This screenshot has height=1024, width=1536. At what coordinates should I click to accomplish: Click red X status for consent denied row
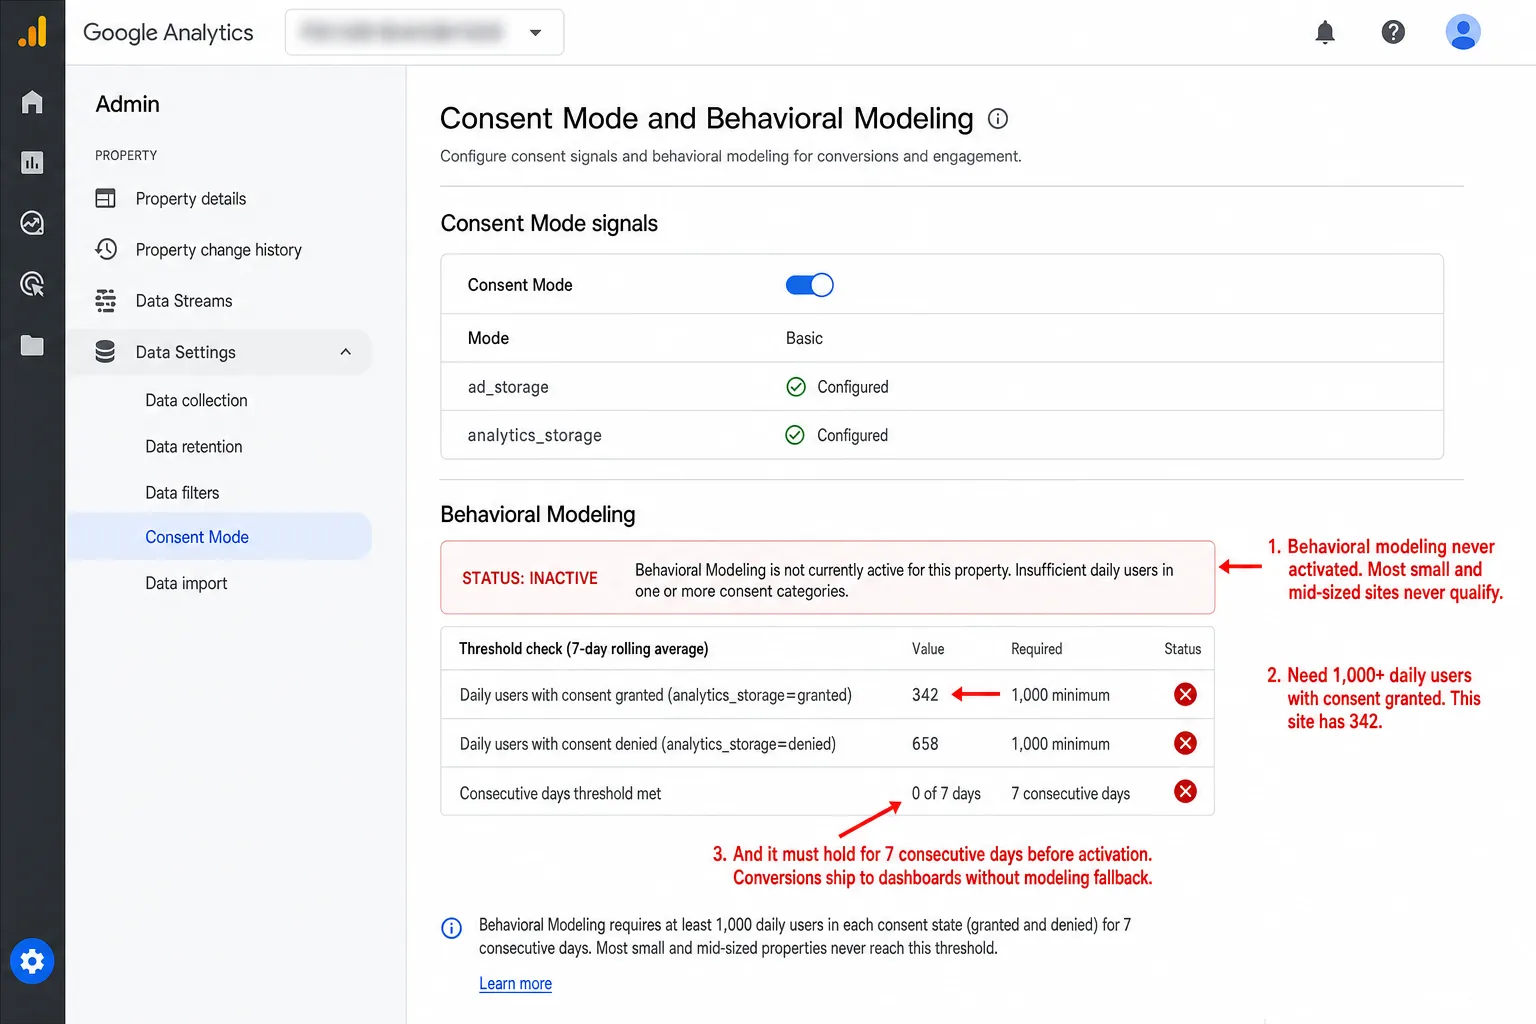click(1185, 743)
